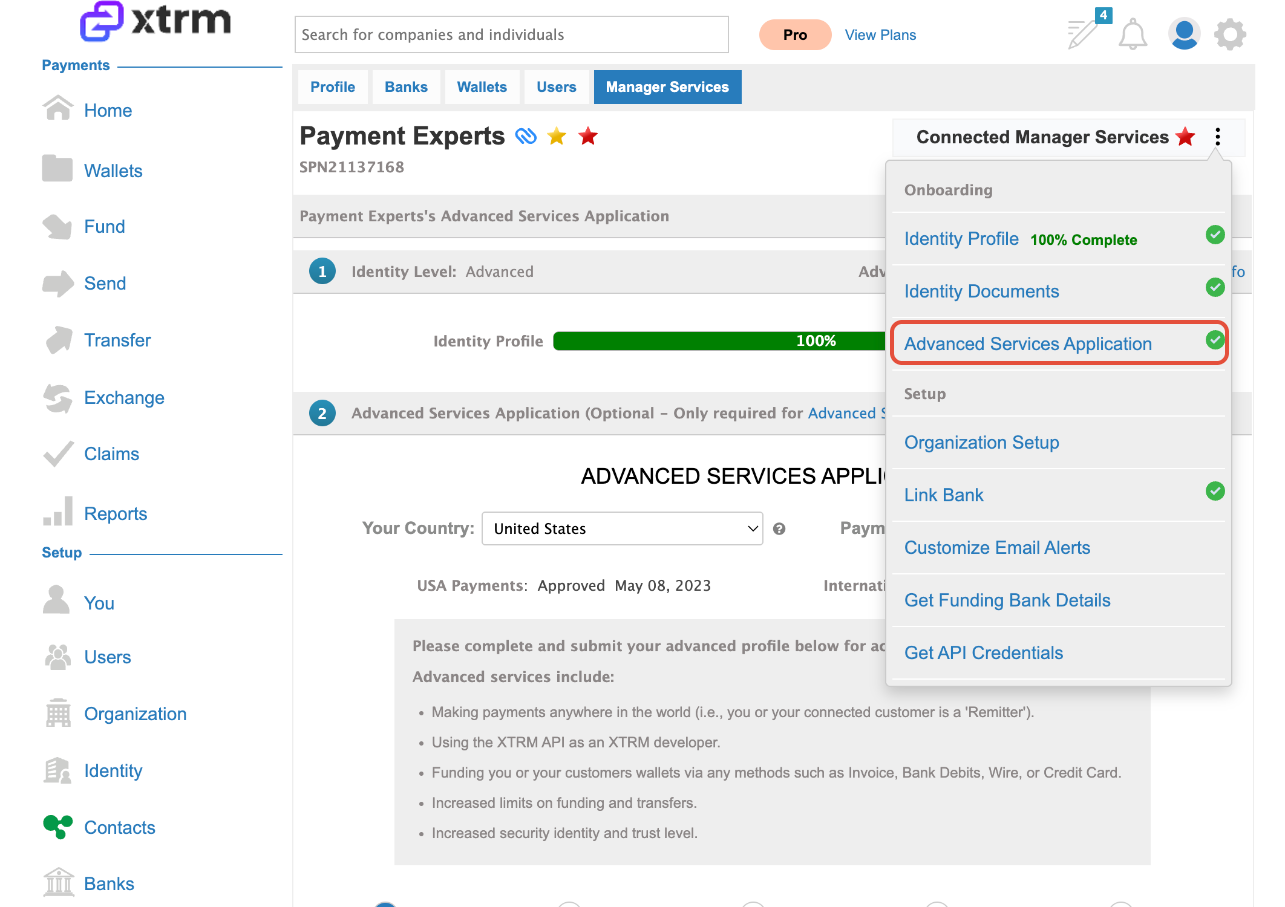1285x907 pixels.
Task: Open the three-dot menu for Connected Manager Services
Action: coord(1217,137)
